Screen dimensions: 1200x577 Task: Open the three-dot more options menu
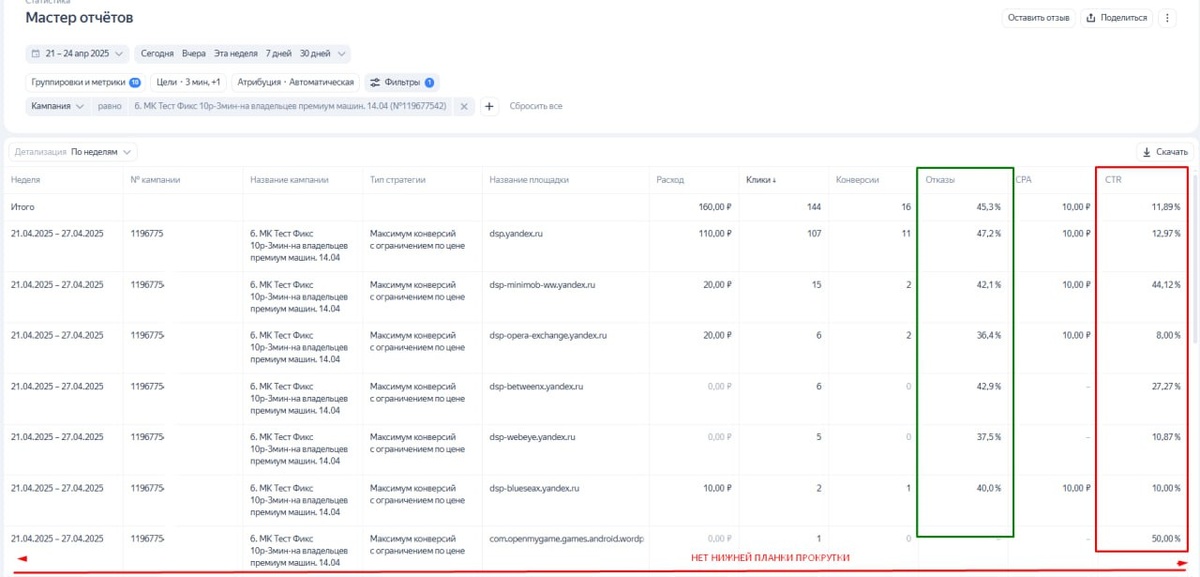pyautogui.click(x=1167, y=18)
